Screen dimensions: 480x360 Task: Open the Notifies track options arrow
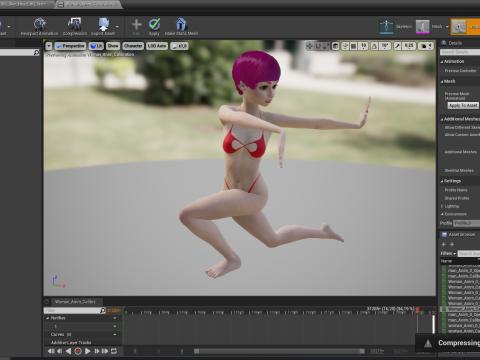coord(115,318)
